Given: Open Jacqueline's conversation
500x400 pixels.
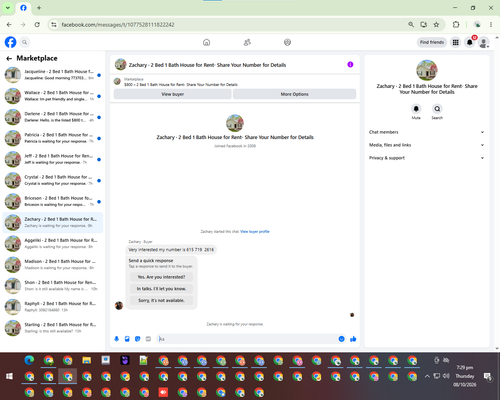Looking at the screenshot, I should [x=53, y=75].
